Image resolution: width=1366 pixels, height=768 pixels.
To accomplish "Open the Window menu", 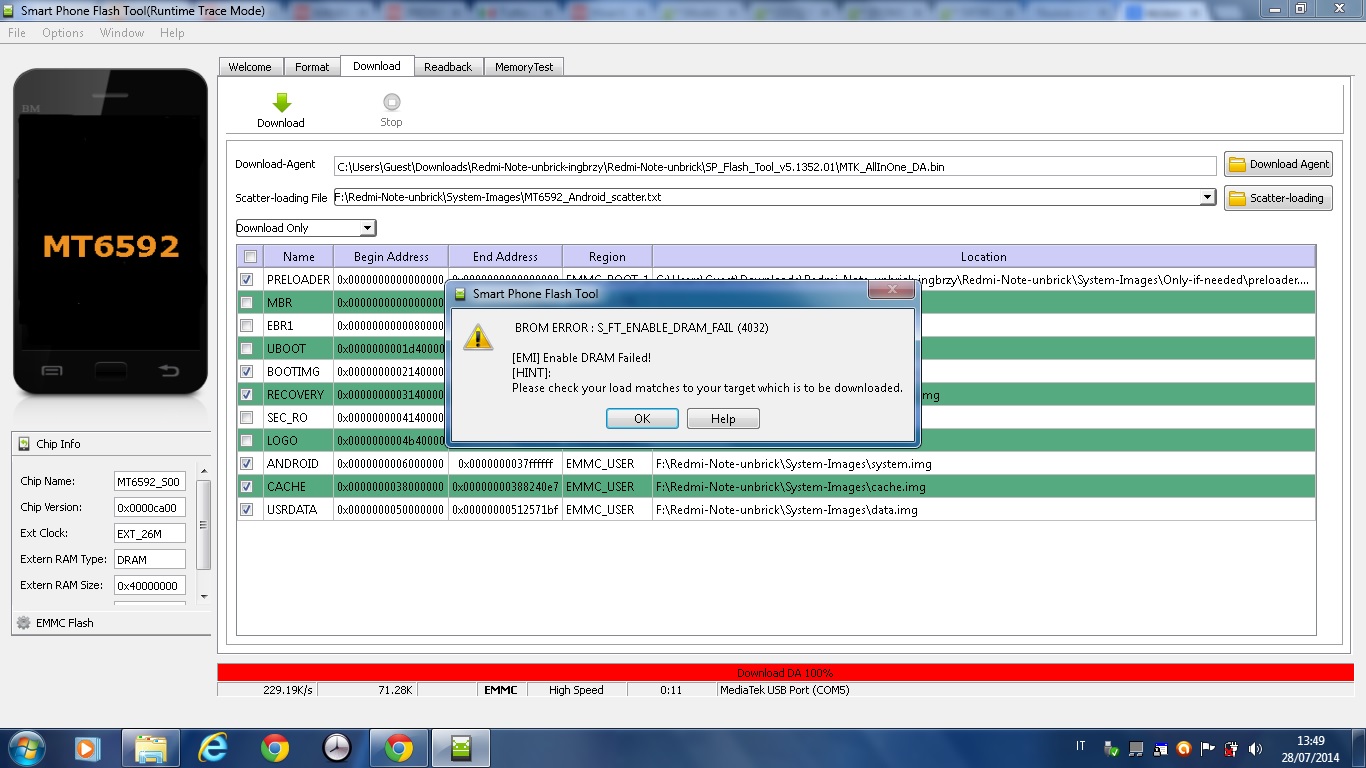I will click(x=122, y=33).
